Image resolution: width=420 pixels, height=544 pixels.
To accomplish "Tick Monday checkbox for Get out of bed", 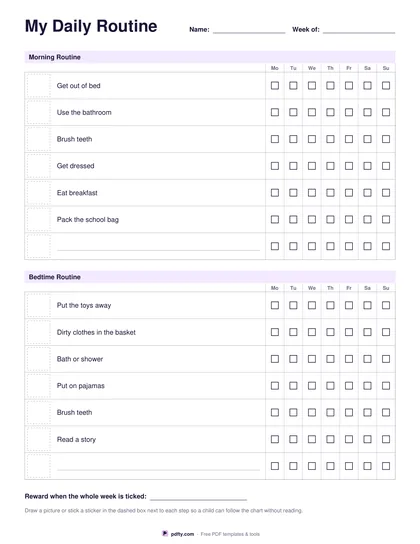I will pos(275,85).
